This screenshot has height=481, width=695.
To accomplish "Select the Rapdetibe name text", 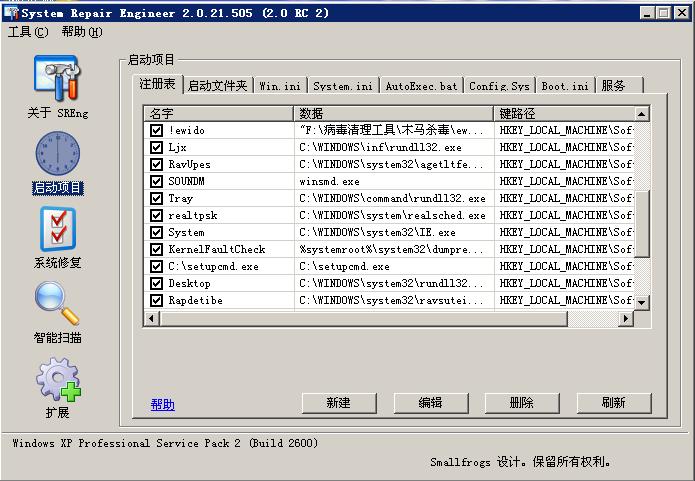I will click(x=195, y=300).
